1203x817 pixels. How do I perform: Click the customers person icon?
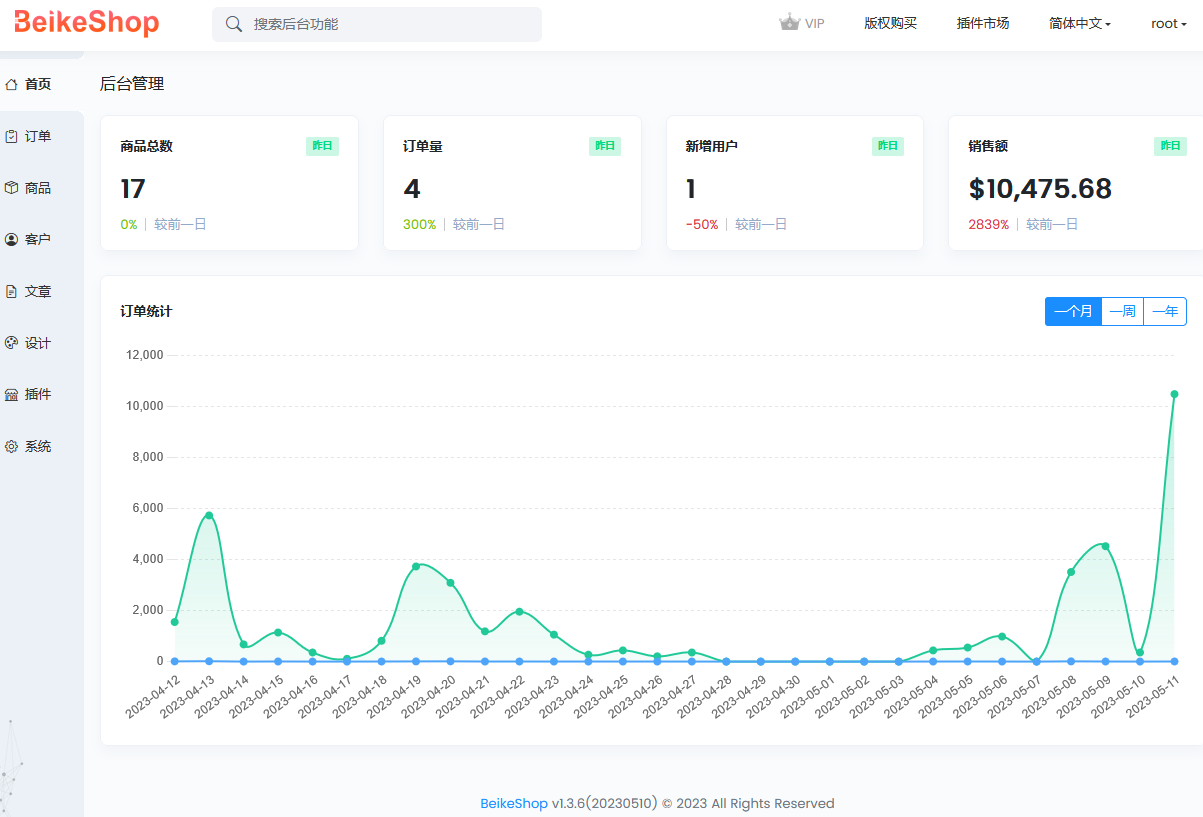[12, 240]
